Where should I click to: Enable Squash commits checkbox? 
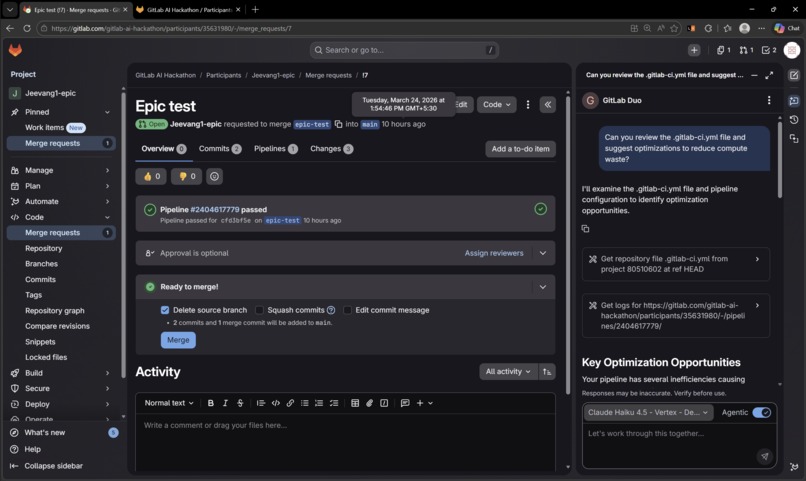coord(259,310)
